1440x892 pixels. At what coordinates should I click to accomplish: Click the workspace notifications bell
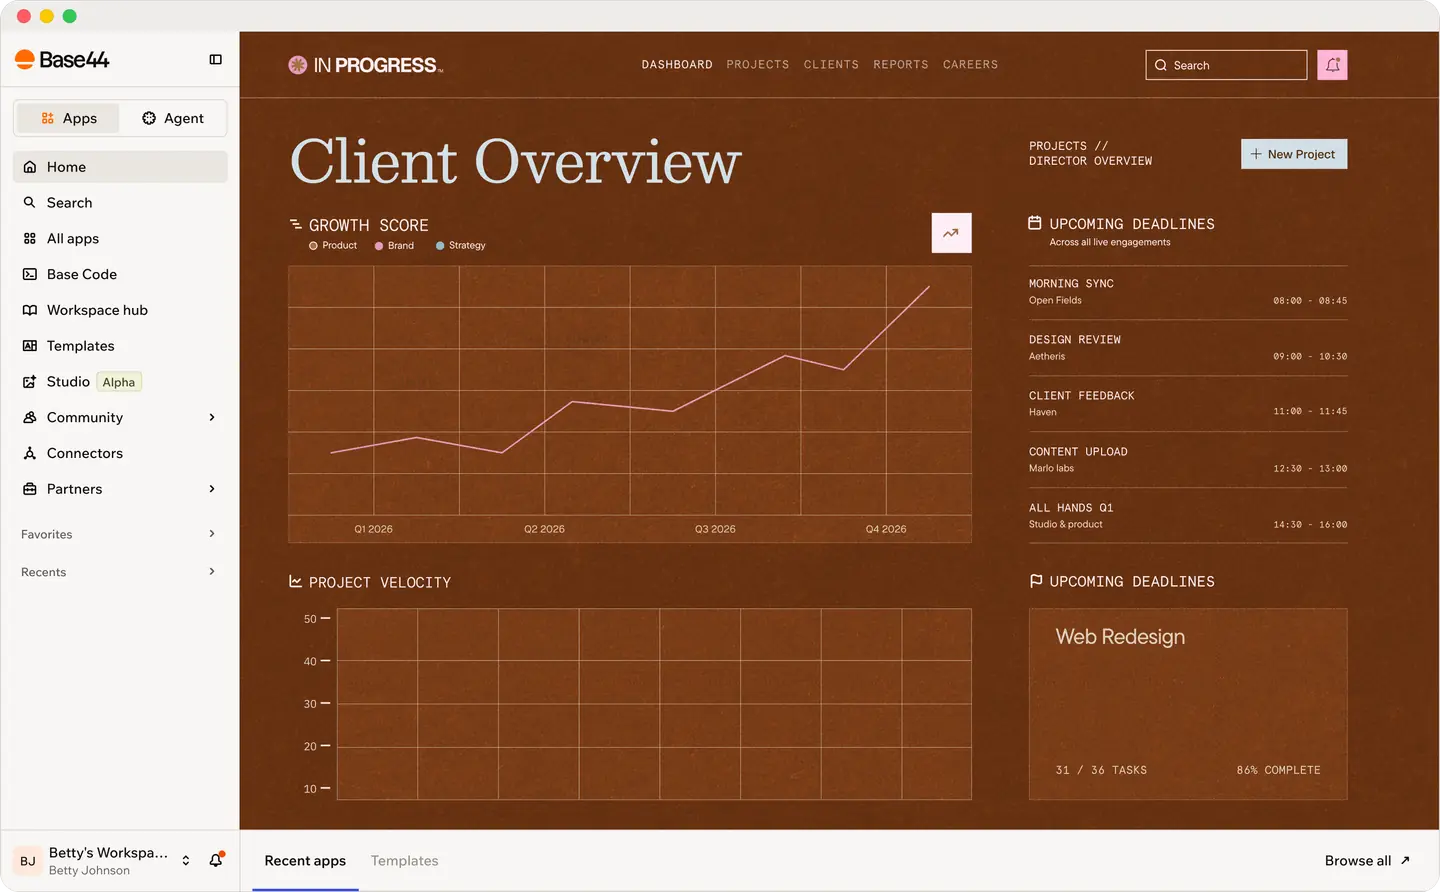[x=216, y=860]
